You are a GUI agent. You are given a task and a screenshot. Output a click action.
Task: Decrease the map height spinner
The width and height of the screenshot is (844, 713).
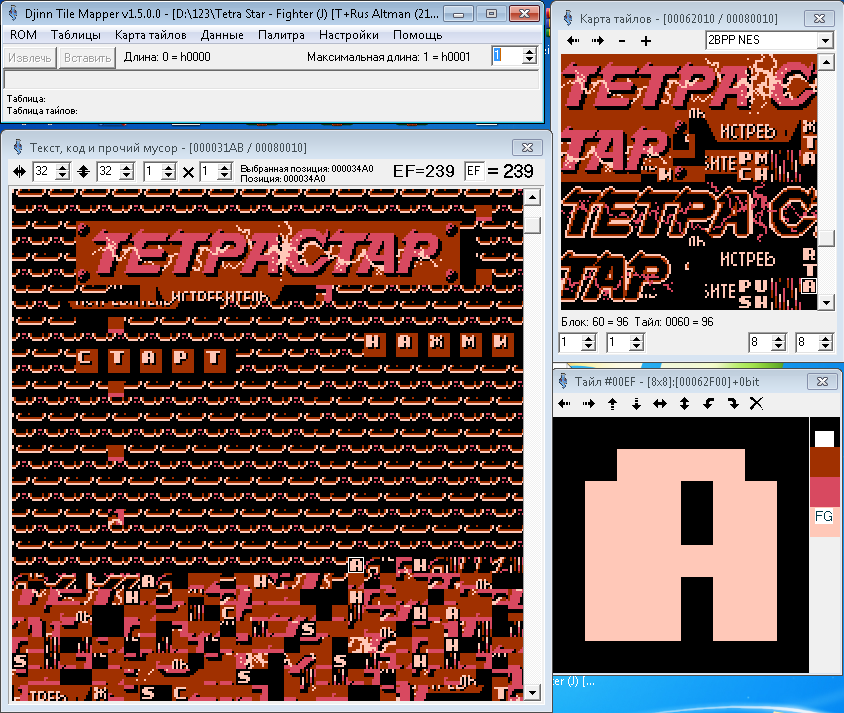coord(126,176)
